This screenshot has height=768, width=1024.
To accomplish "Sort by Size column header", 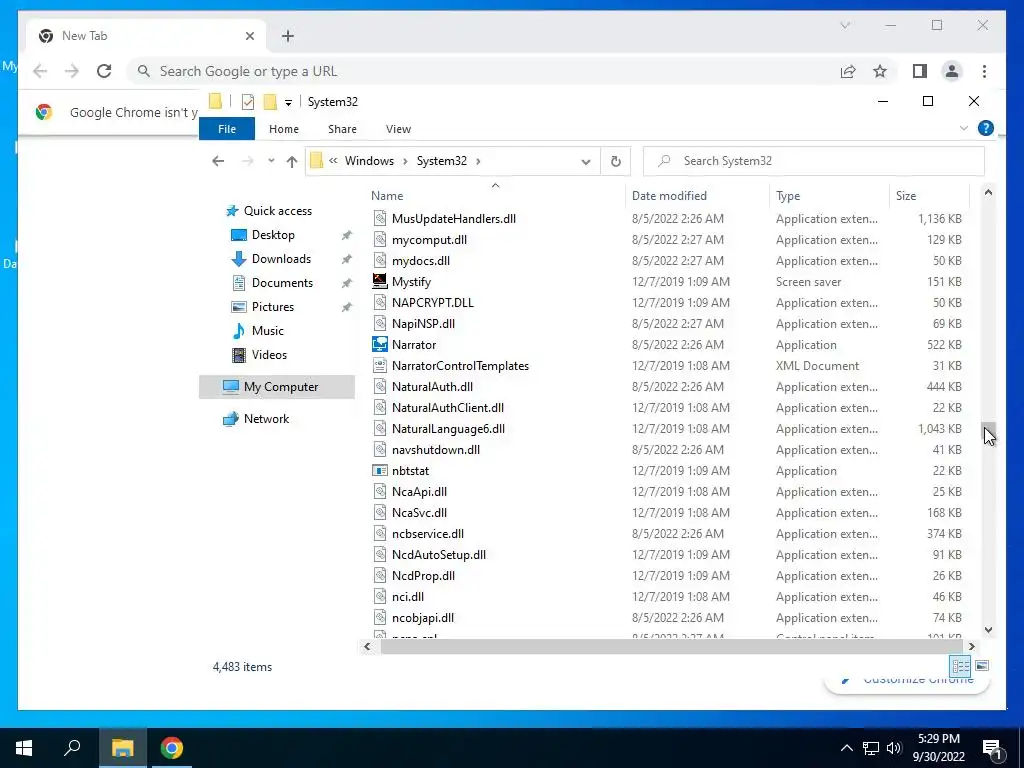I will point(929,195).
